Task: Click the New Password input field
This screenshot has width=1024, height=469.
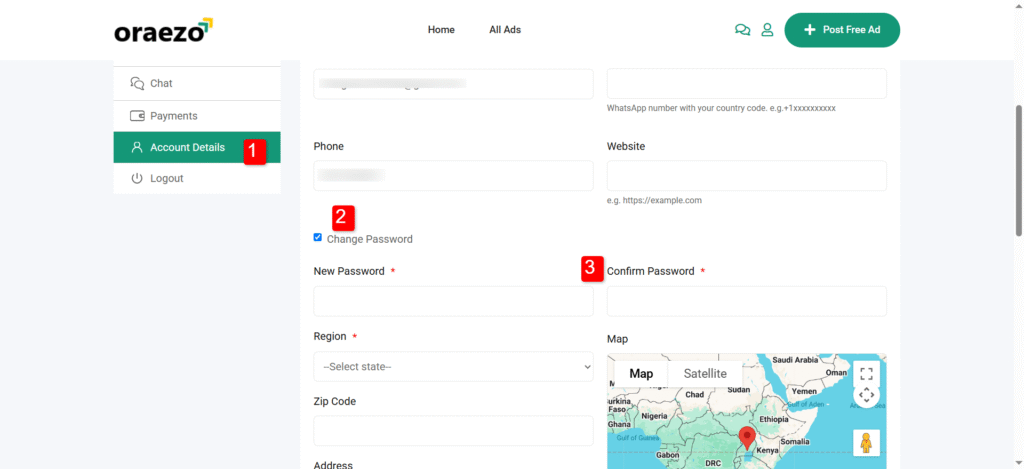Action: (453, 301)
